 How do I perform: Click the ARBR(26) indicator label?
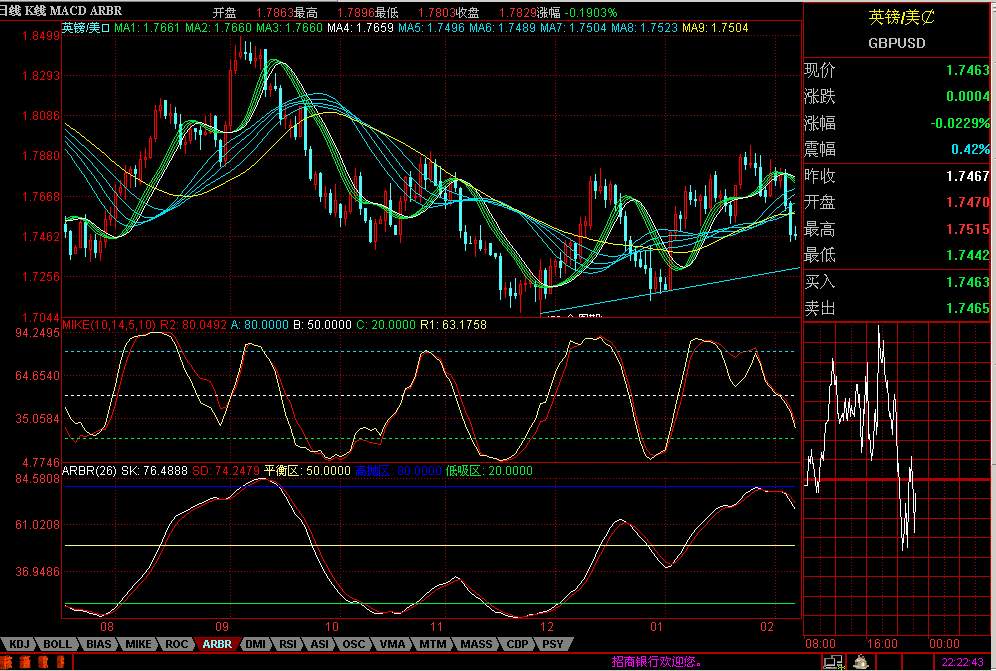tap(90, 471)
